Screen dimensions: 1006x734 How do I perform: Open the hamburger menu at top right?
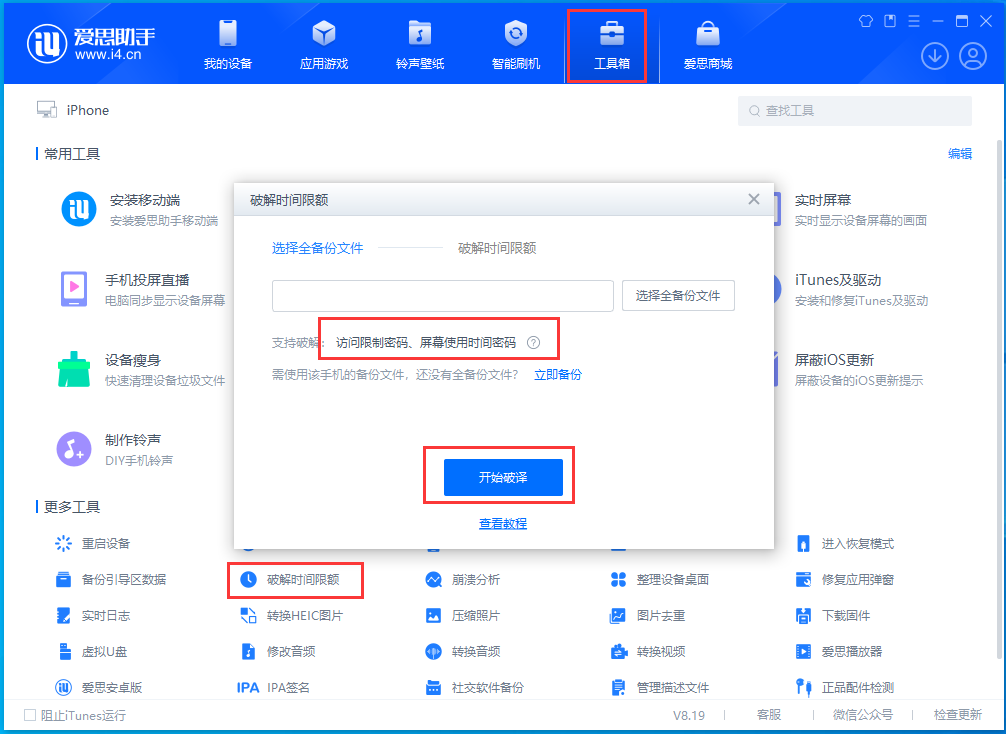[x=913, y=20]
